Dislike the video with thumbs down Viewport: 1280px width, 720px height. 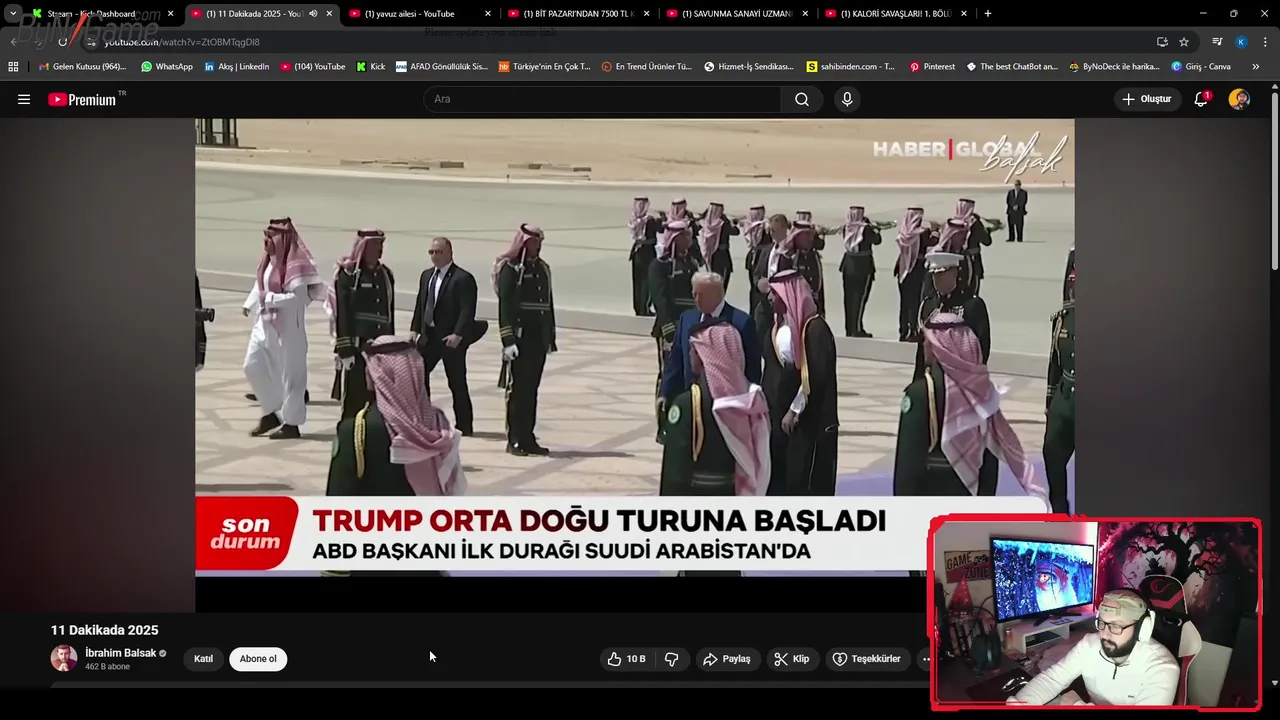pos(672,659)
